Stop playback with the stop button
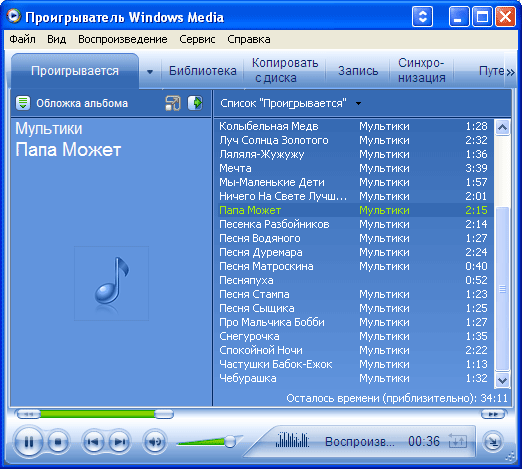 [58, 442]
